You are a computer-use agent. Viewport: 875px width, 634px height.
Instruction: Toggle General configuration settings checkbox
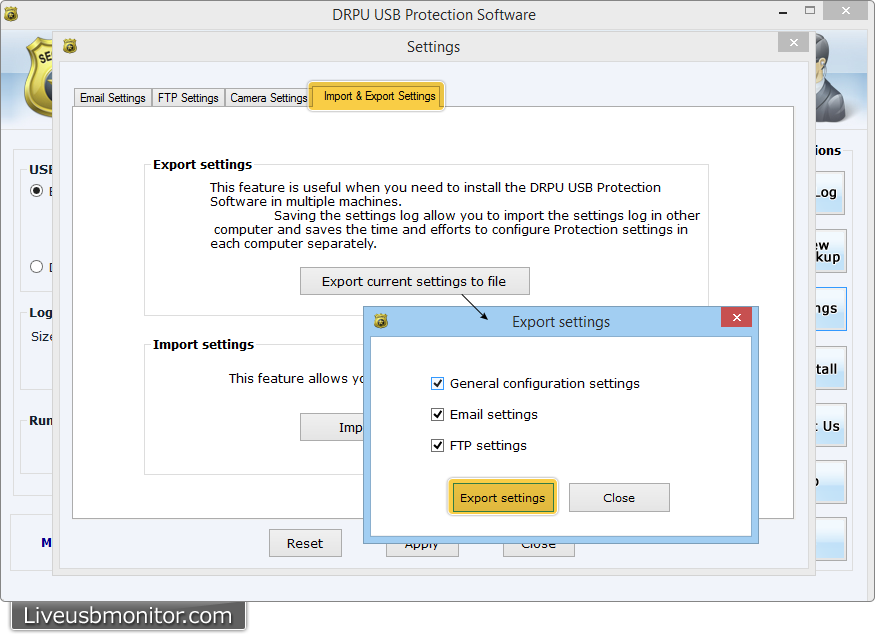coord(438,383)
